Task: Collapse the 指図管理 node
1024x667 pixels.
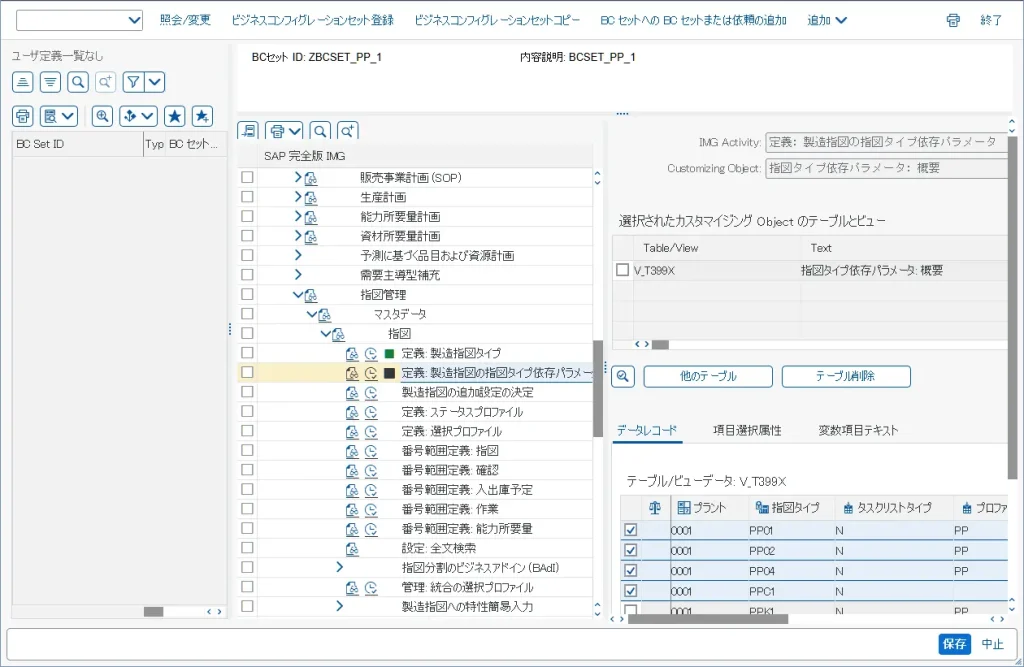Action: point(298,295)
